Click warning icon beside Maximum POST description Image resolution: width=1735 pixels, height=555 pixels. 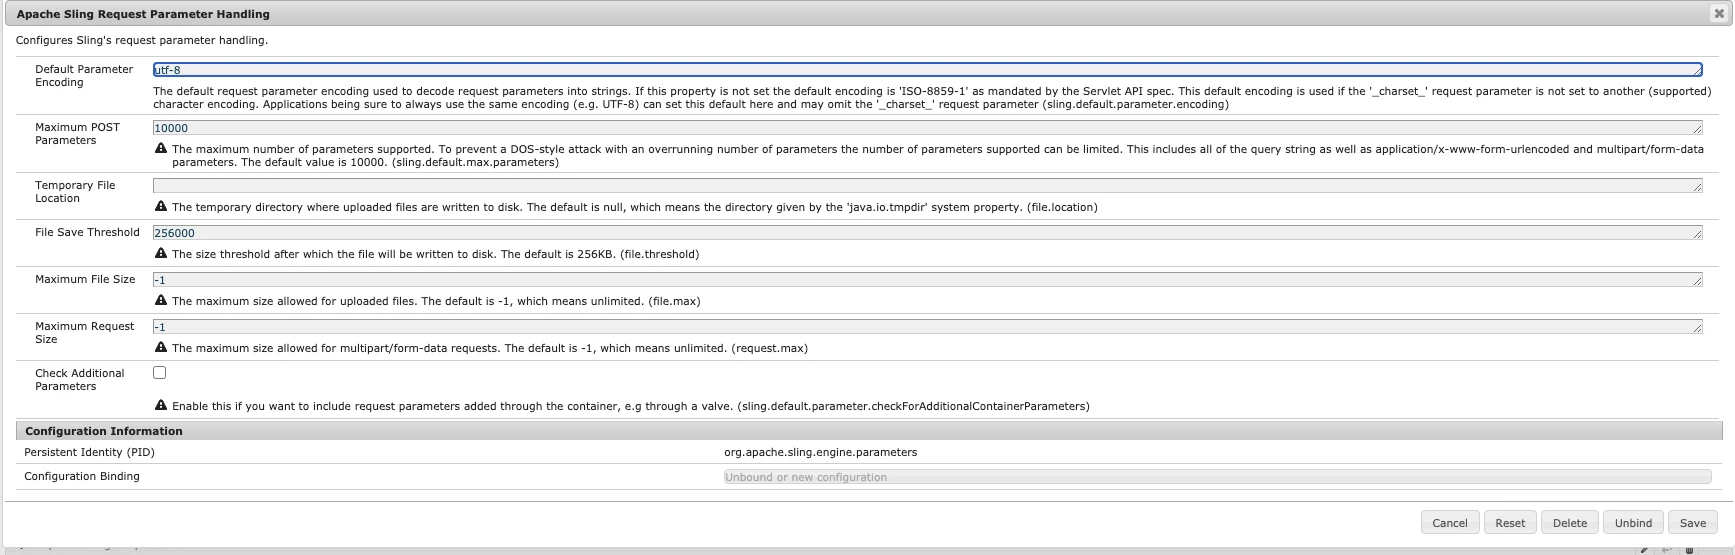(161, 149)
